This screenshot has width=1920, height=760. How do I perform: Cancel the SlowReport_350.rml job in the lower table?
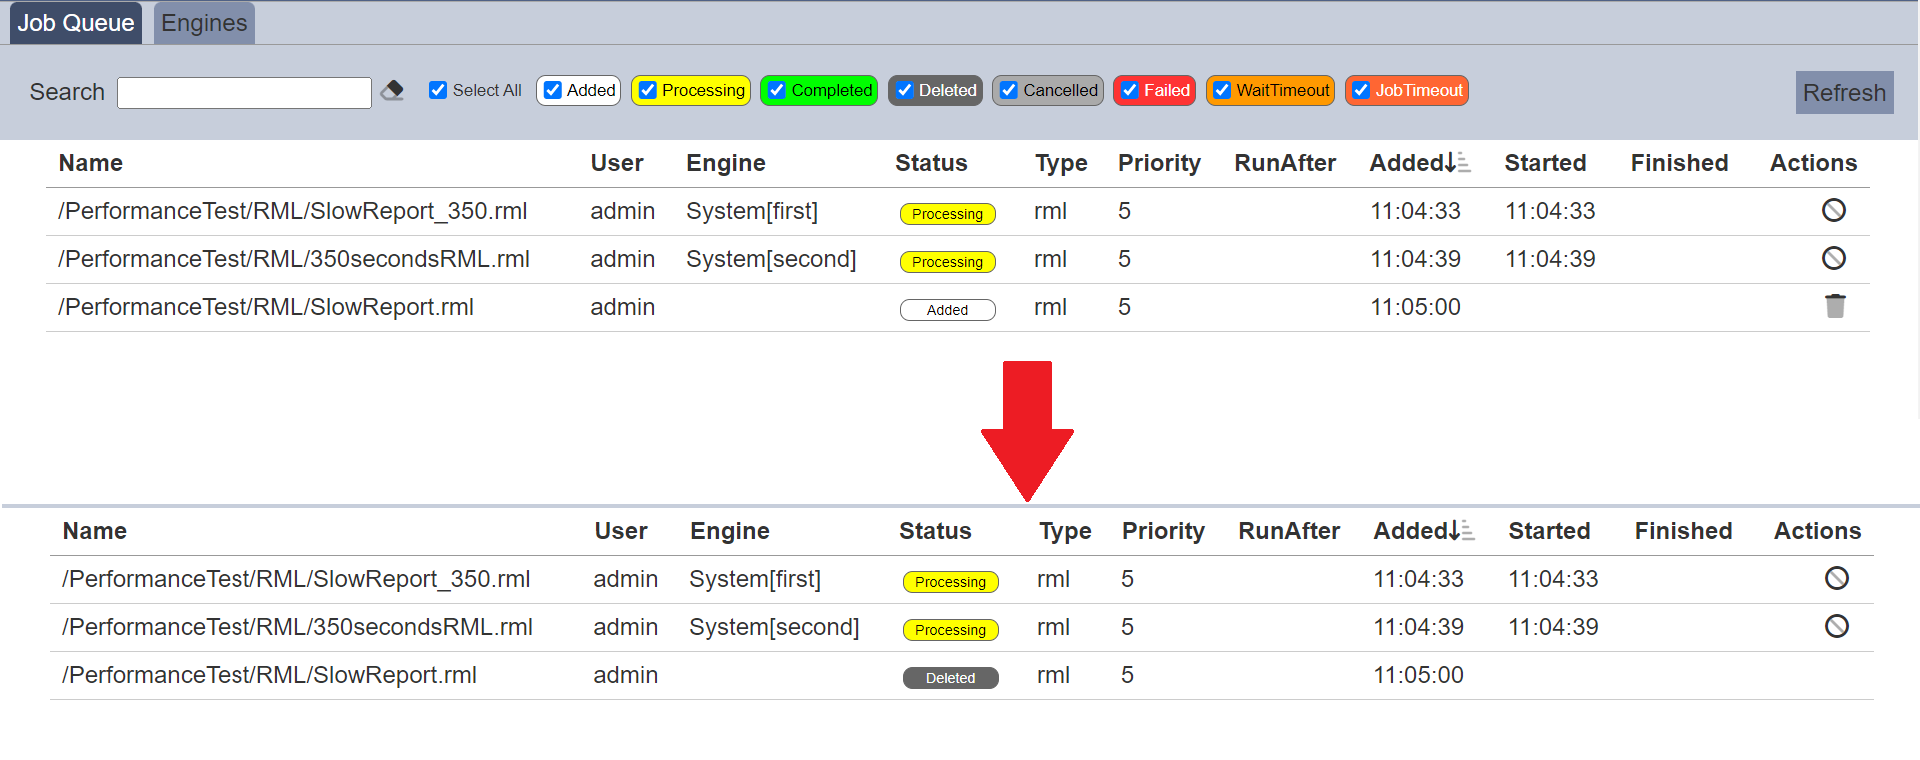pos(1837,578)
